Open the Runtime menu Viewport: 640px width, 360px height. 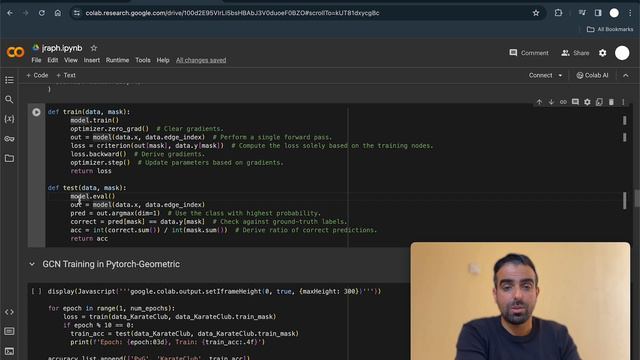(x=117, y=60)
